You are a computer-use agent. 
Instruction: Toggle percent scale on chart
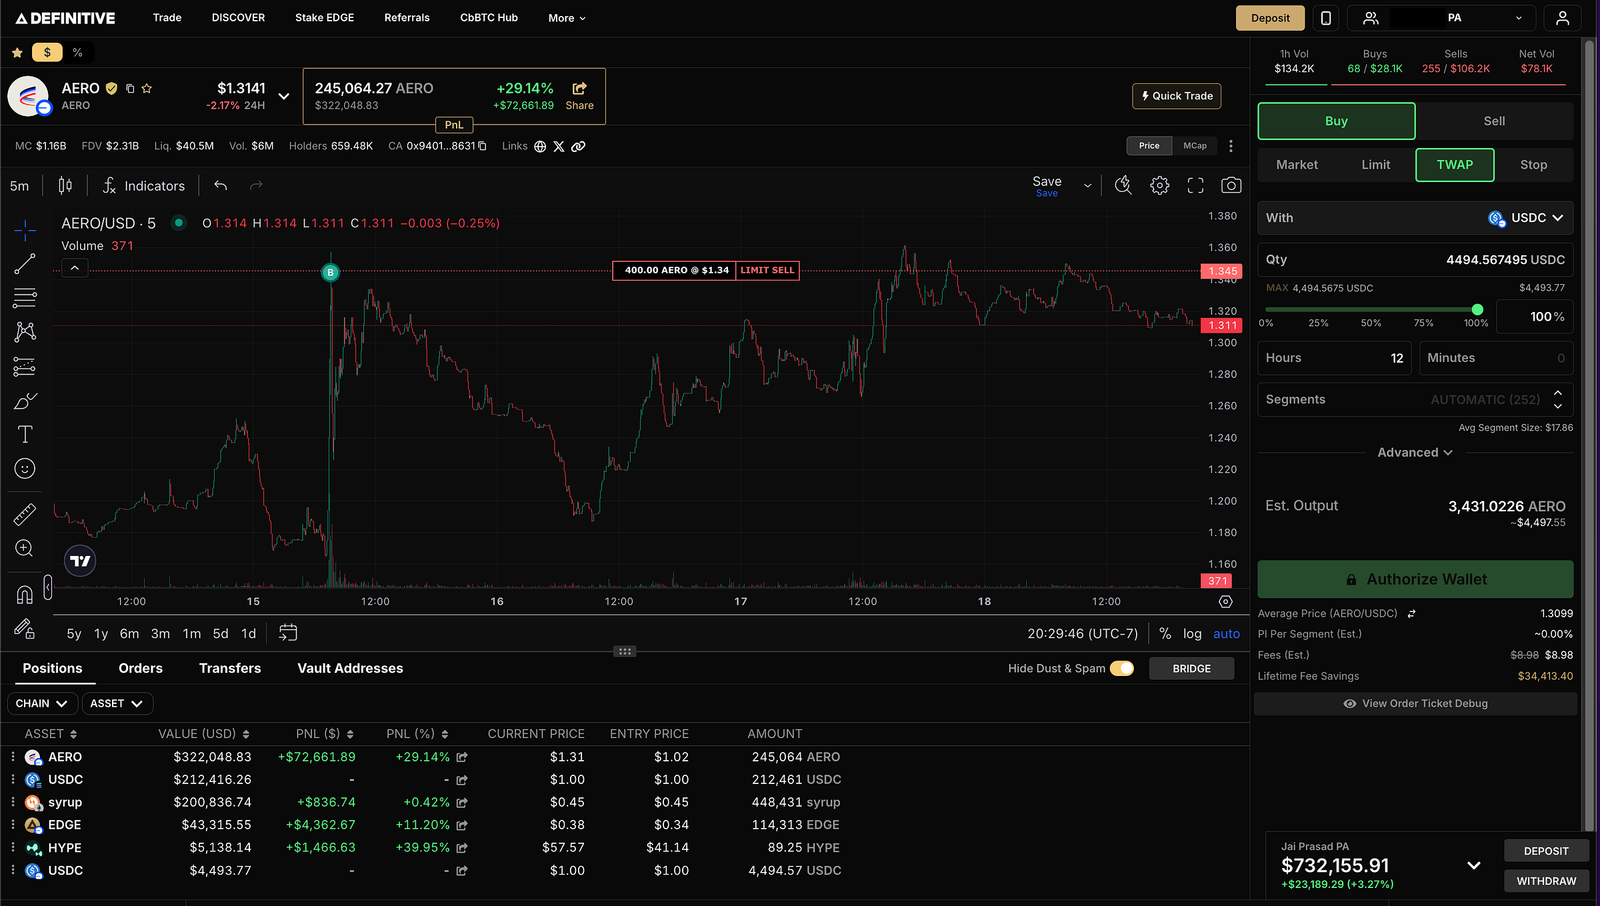[x=1165, y=634]
